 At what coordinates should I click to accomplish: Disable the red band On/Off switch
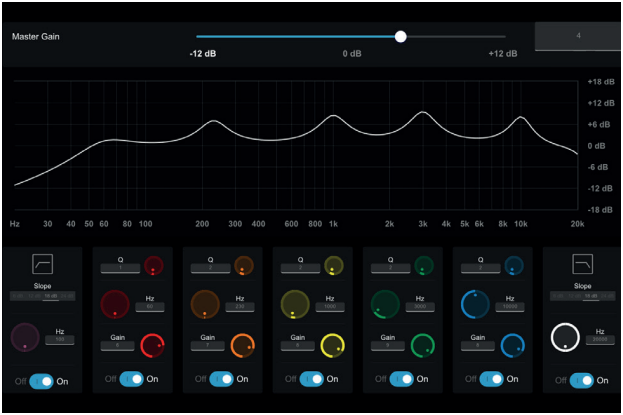click(x=132, y=379)
